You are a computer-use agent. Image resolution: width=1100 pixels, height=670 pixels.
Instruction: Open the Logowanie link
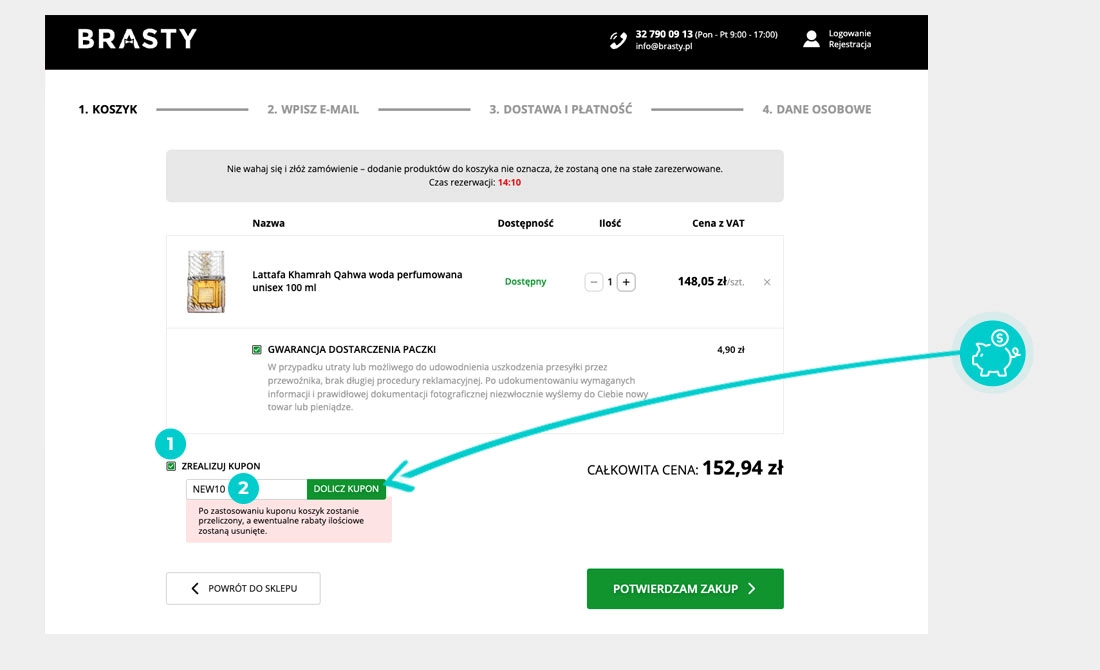click(849, 33)
